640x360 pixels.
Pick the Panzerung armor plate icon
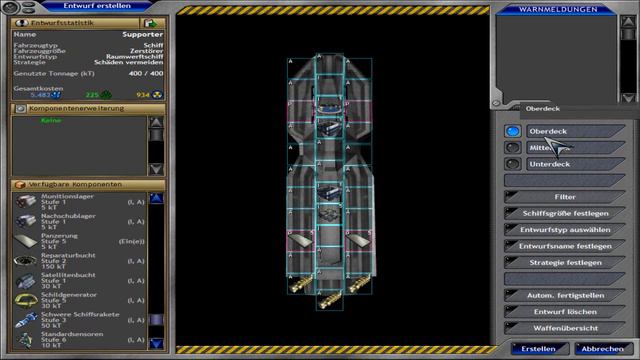(26, 241)
